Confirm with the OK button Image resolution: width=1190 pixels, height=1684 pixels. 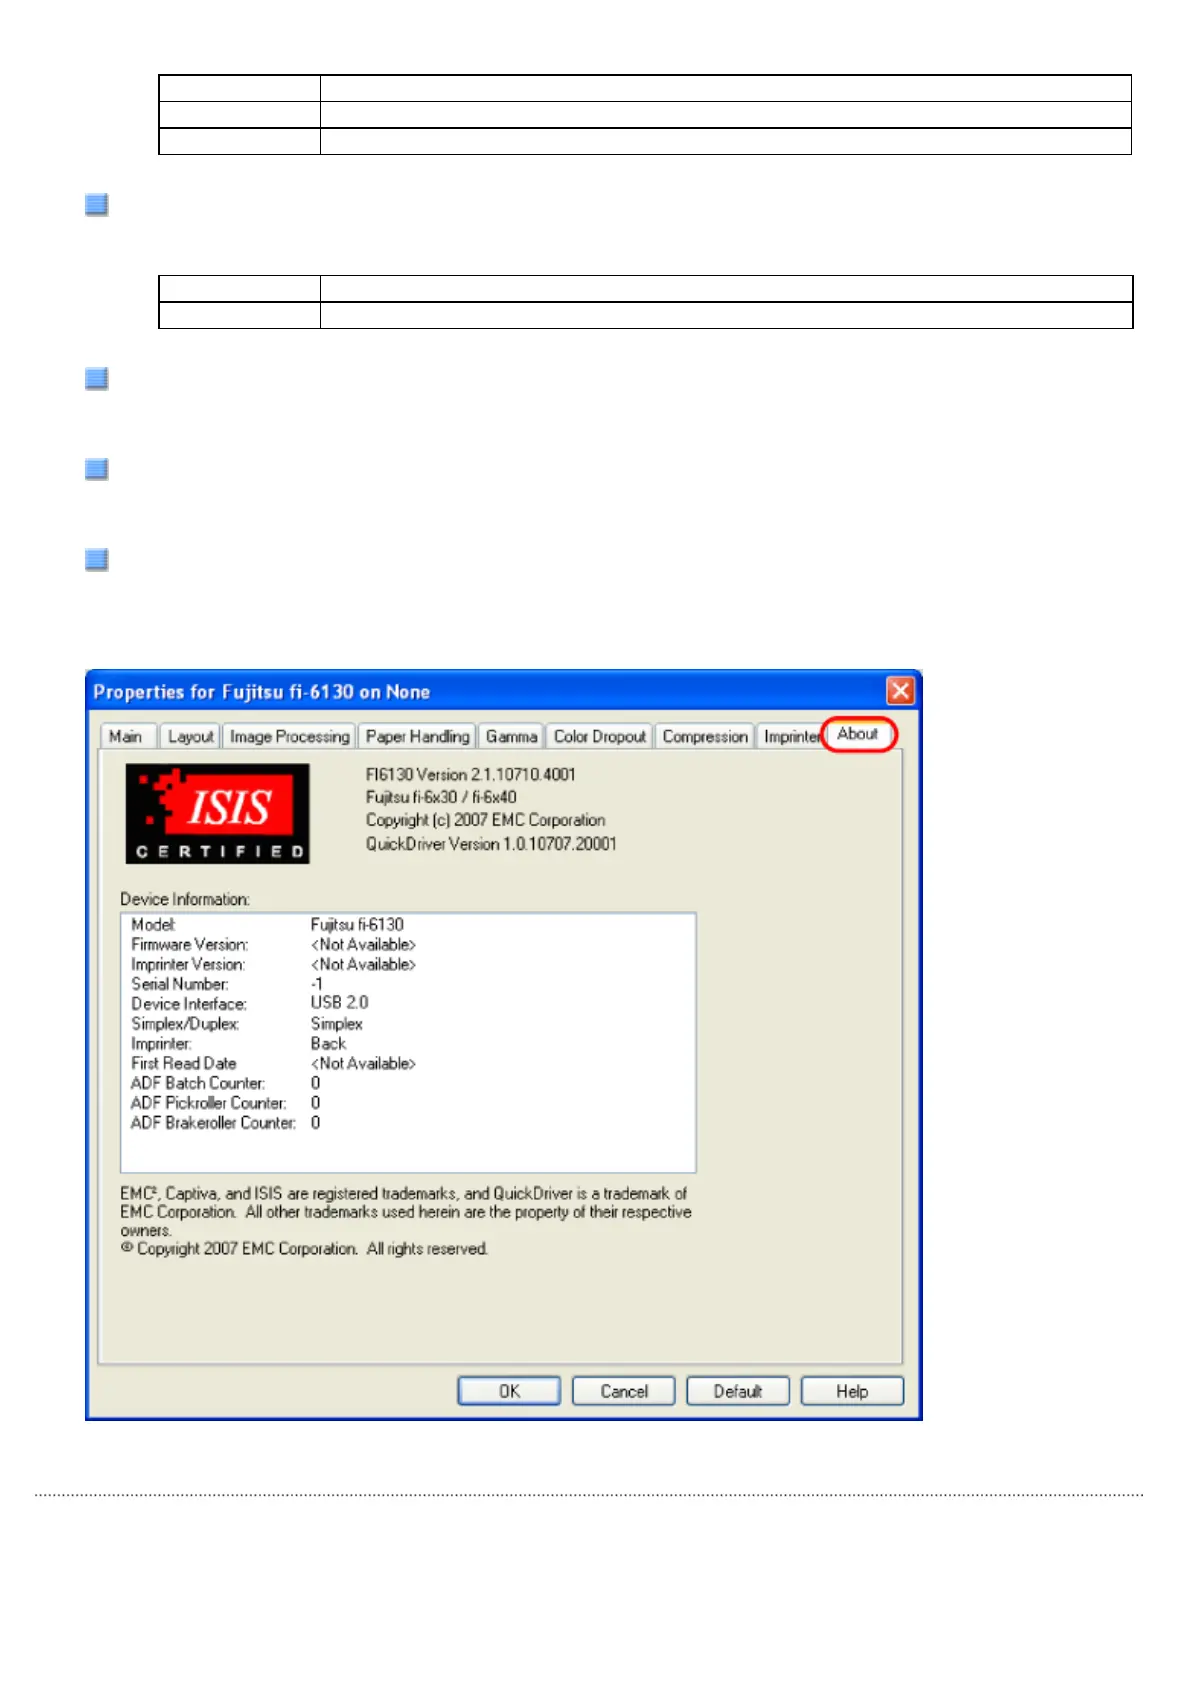tap(509, 1391)
